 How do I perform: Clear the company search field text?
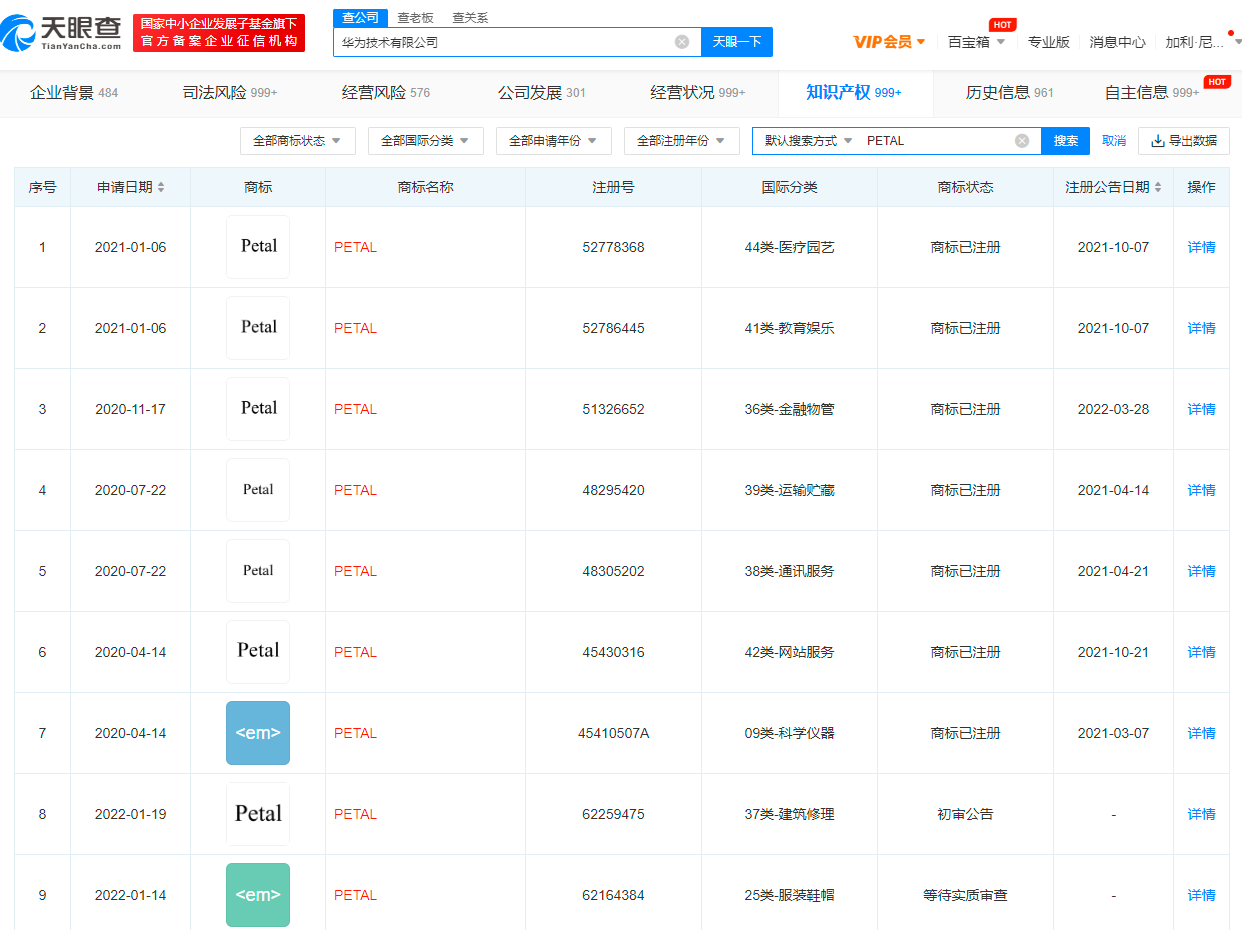click(x=682, y=42)
